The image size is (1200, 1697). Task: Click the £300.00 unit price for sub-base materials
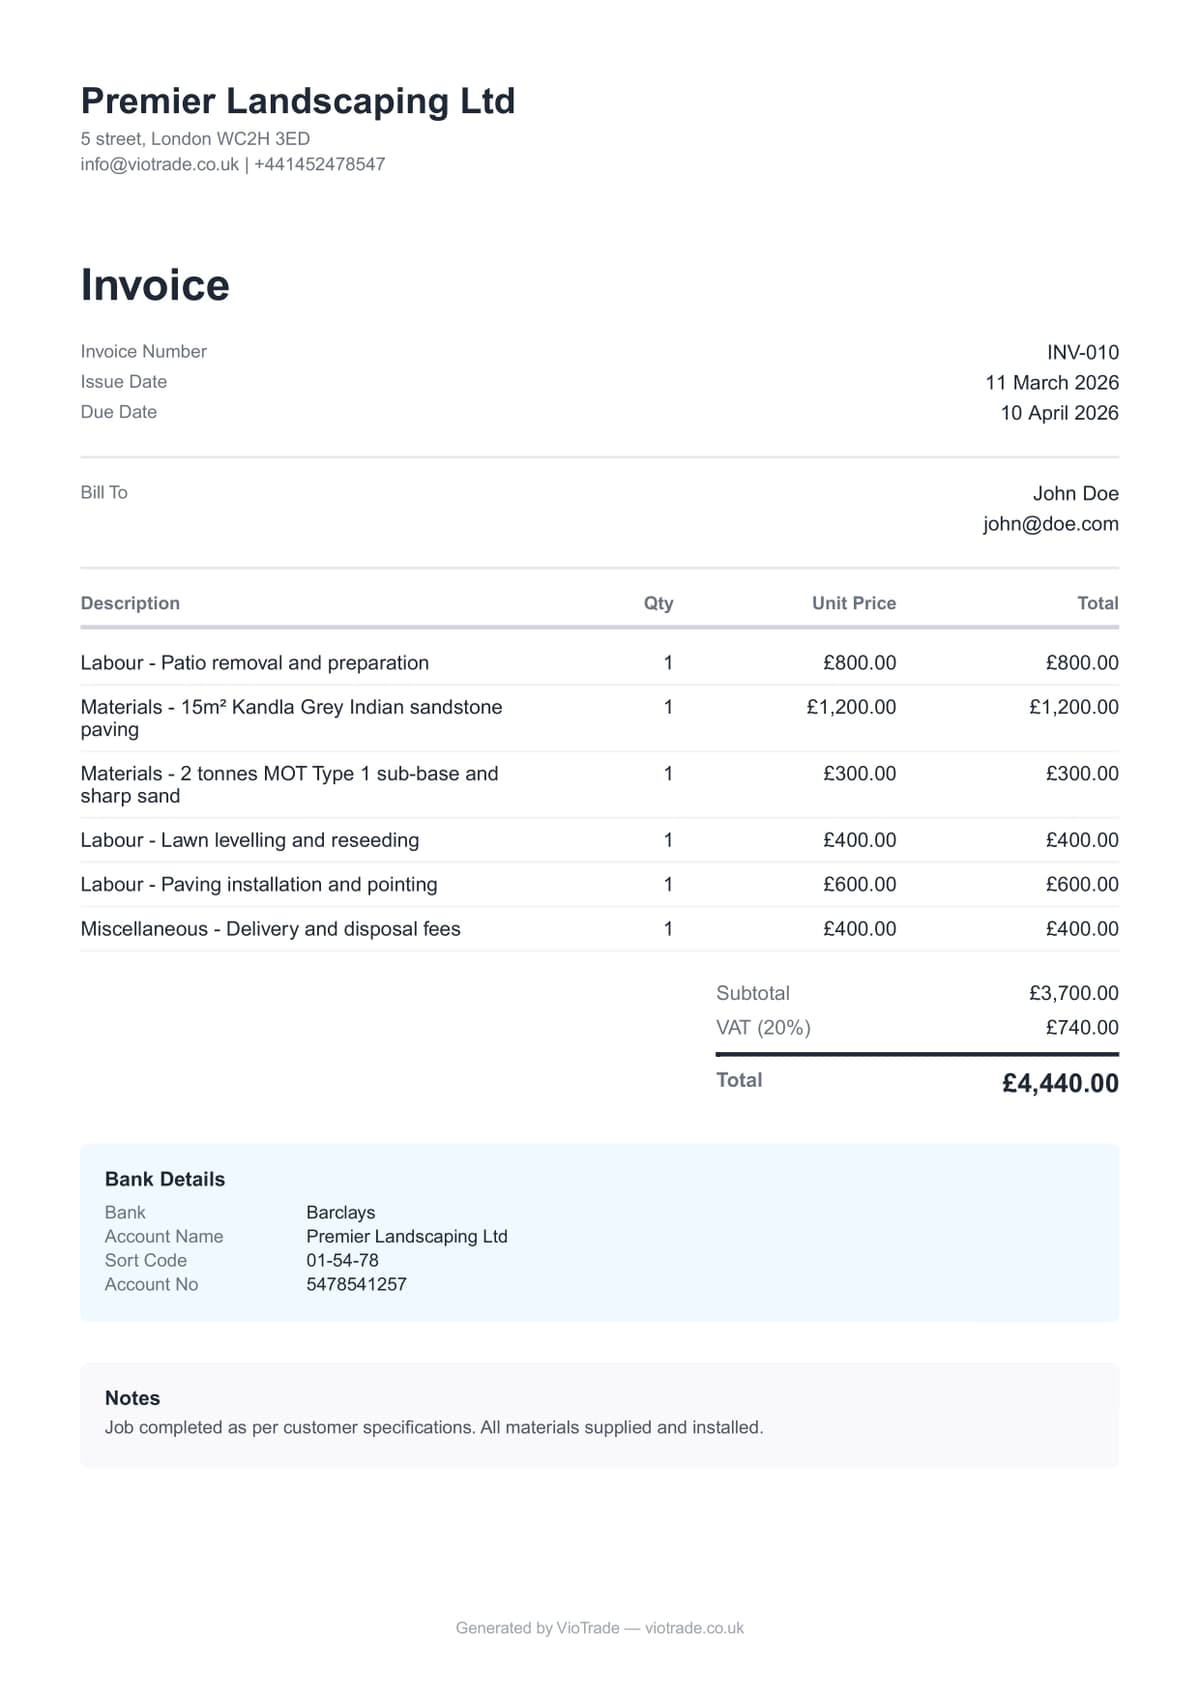860,773
